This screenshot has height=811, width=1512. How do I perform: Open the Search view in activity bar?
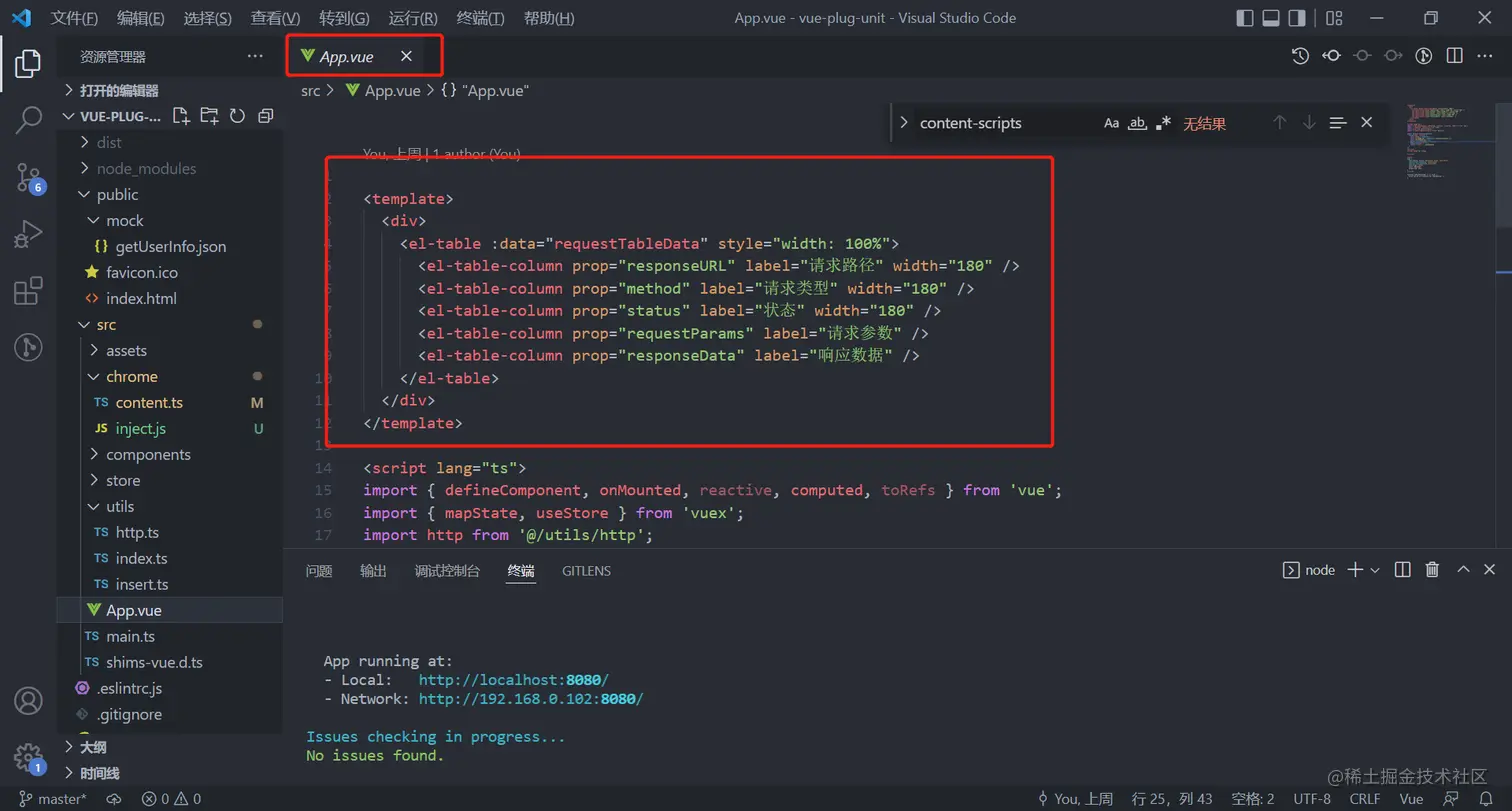click(x=28, y=120)
